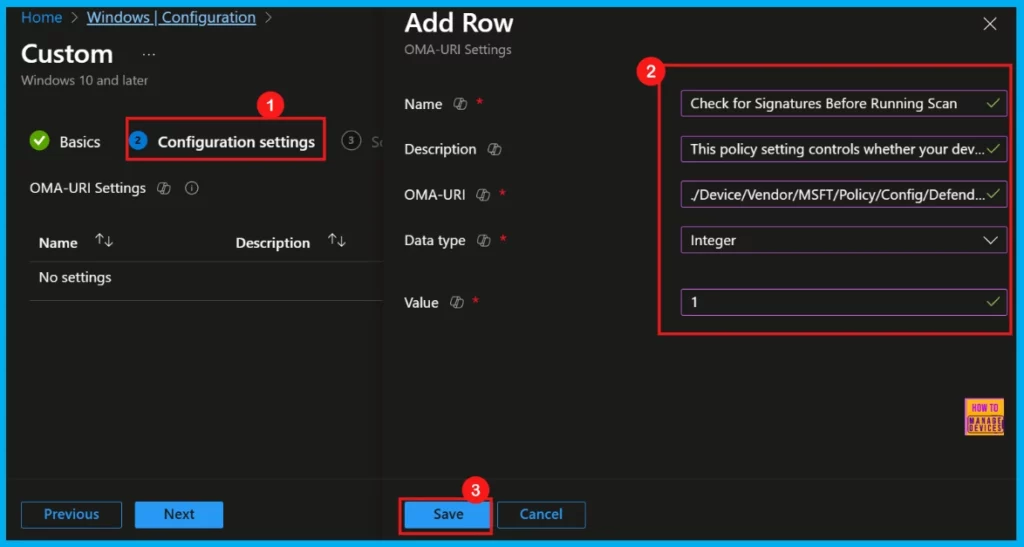Select the Configuration settings step
1024x547 pixels.
[223, 141]
